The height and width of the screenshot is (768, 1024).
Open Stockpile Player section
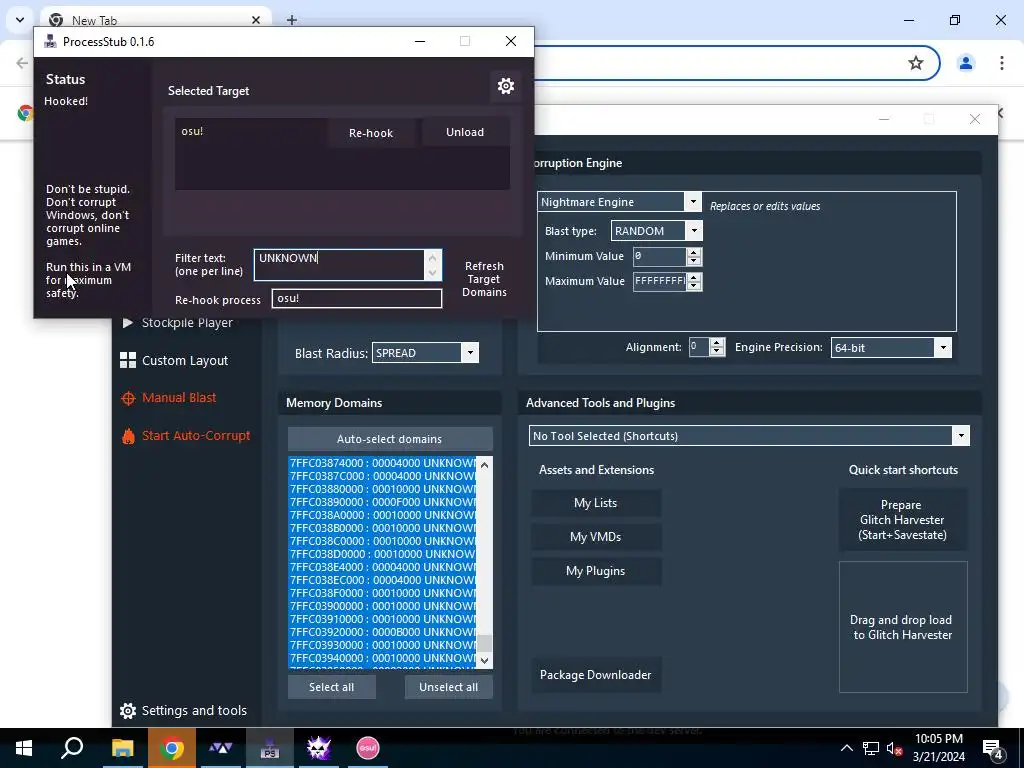click(x=187, y=323)
